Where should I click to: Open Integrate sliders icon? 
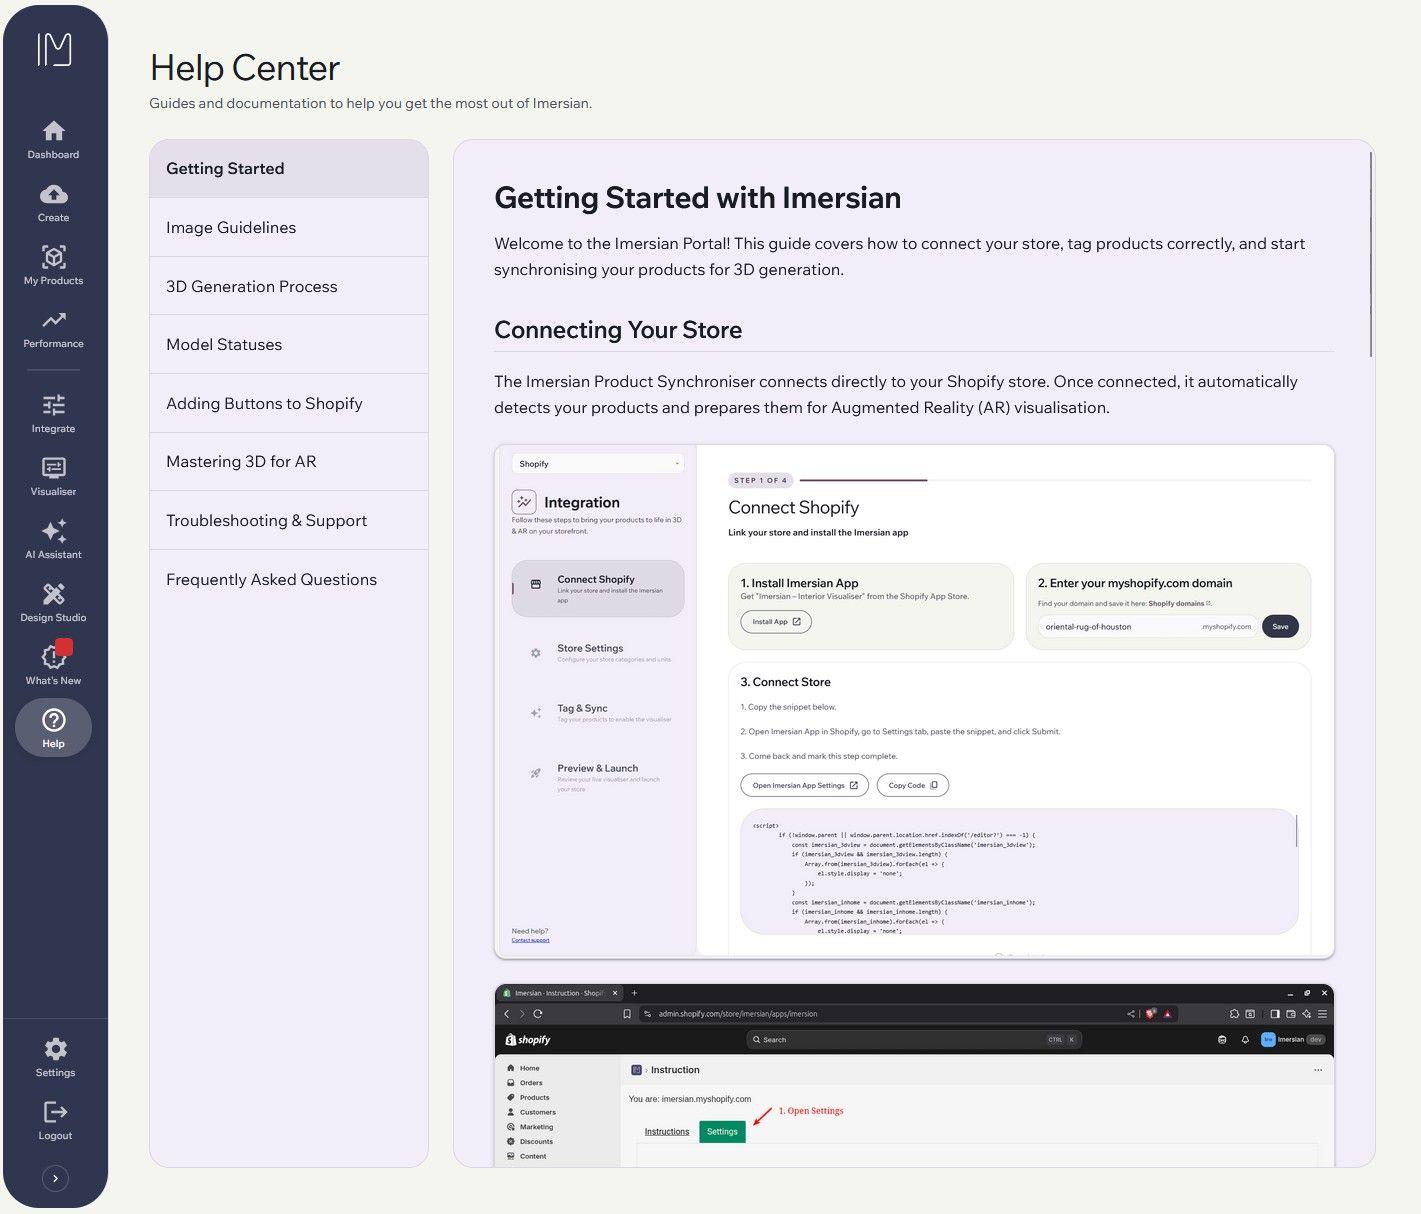[x=54, y=405]
